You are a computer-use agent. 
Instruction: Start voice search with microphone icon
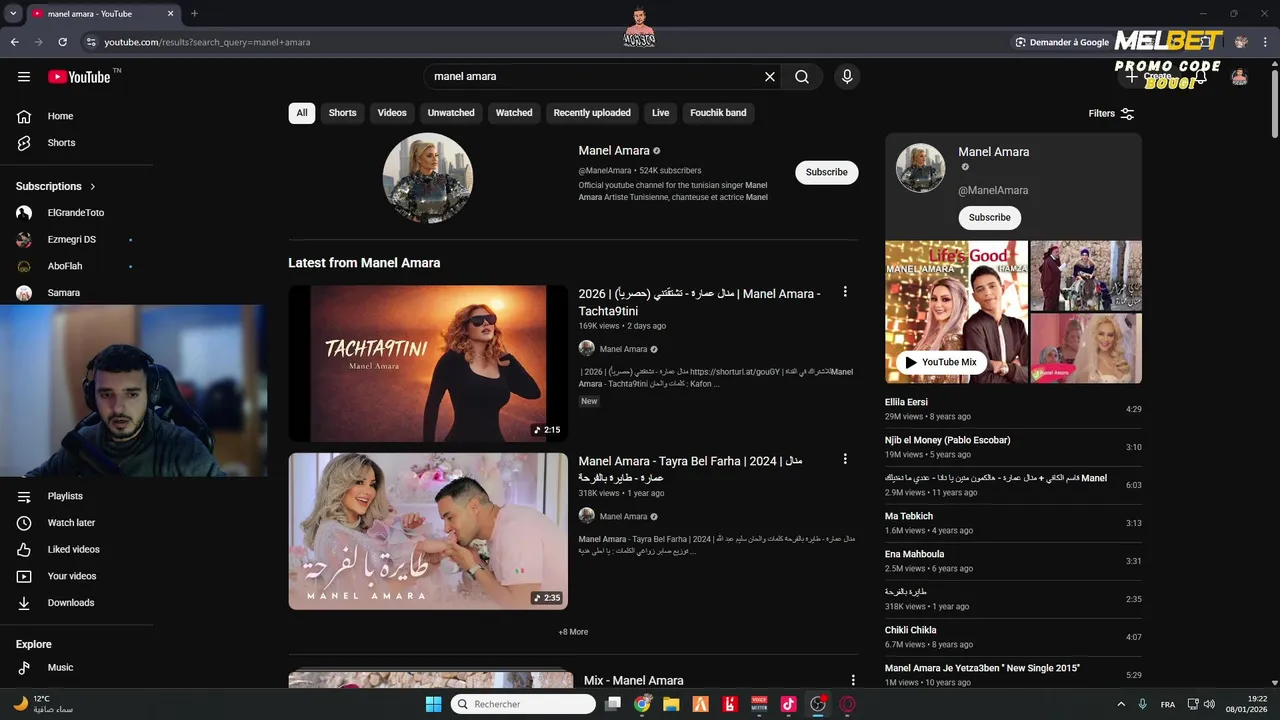pyautogui.click(x=847, y=77)
